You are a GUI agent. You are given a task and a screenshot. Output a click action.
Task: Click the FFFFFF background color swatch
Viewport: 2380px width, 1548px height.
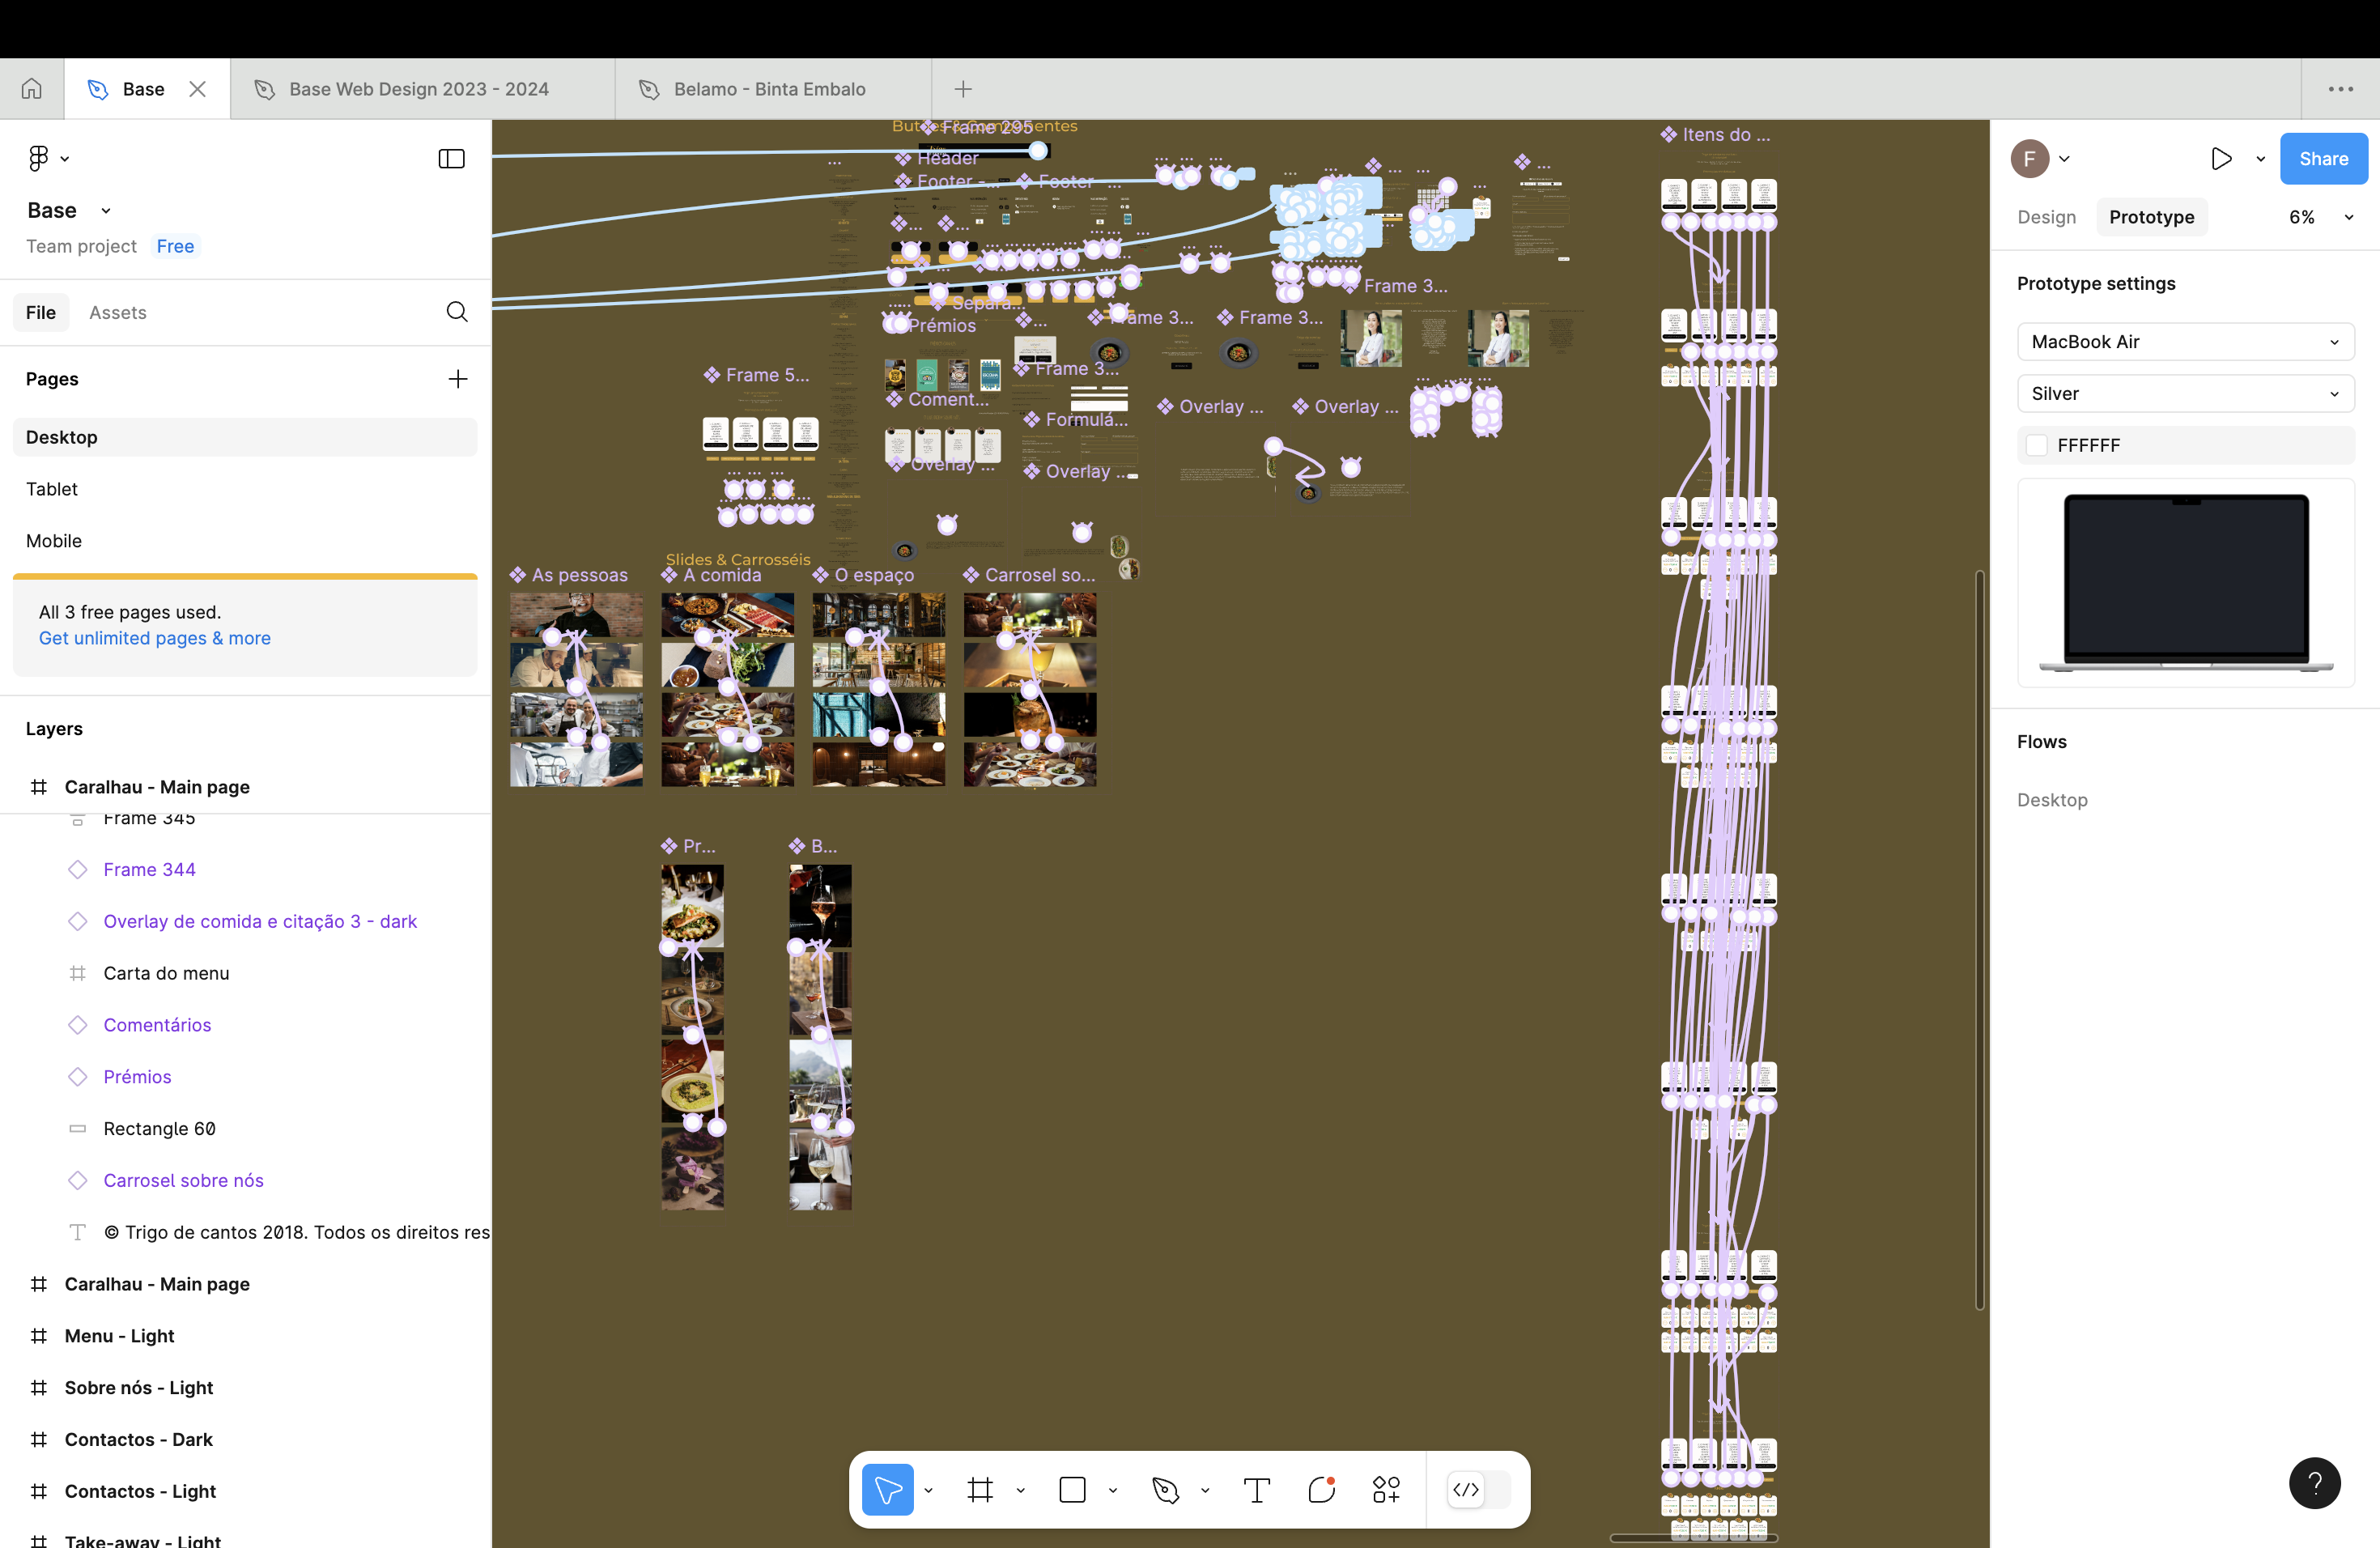pyautogui.click(x=2037, y=446)
